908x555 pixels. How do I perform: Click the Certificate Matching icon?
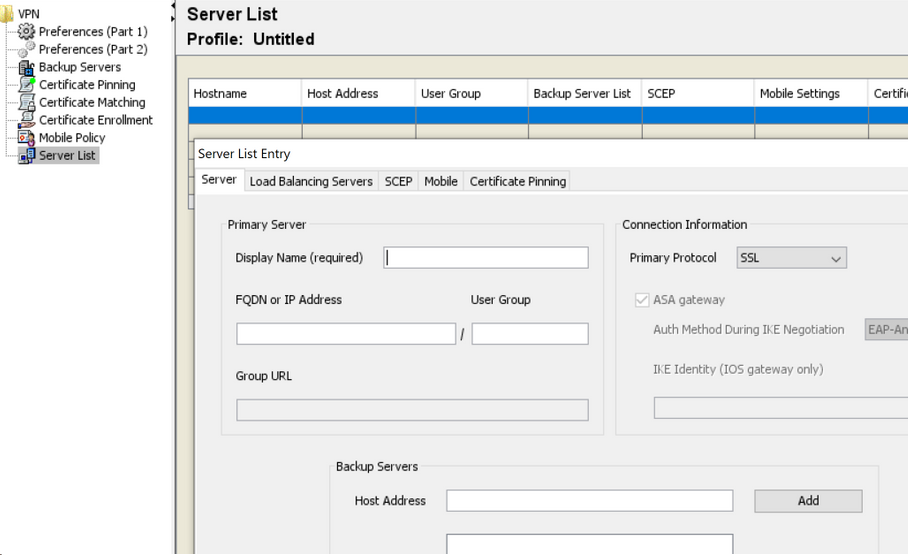click(26, 103)
